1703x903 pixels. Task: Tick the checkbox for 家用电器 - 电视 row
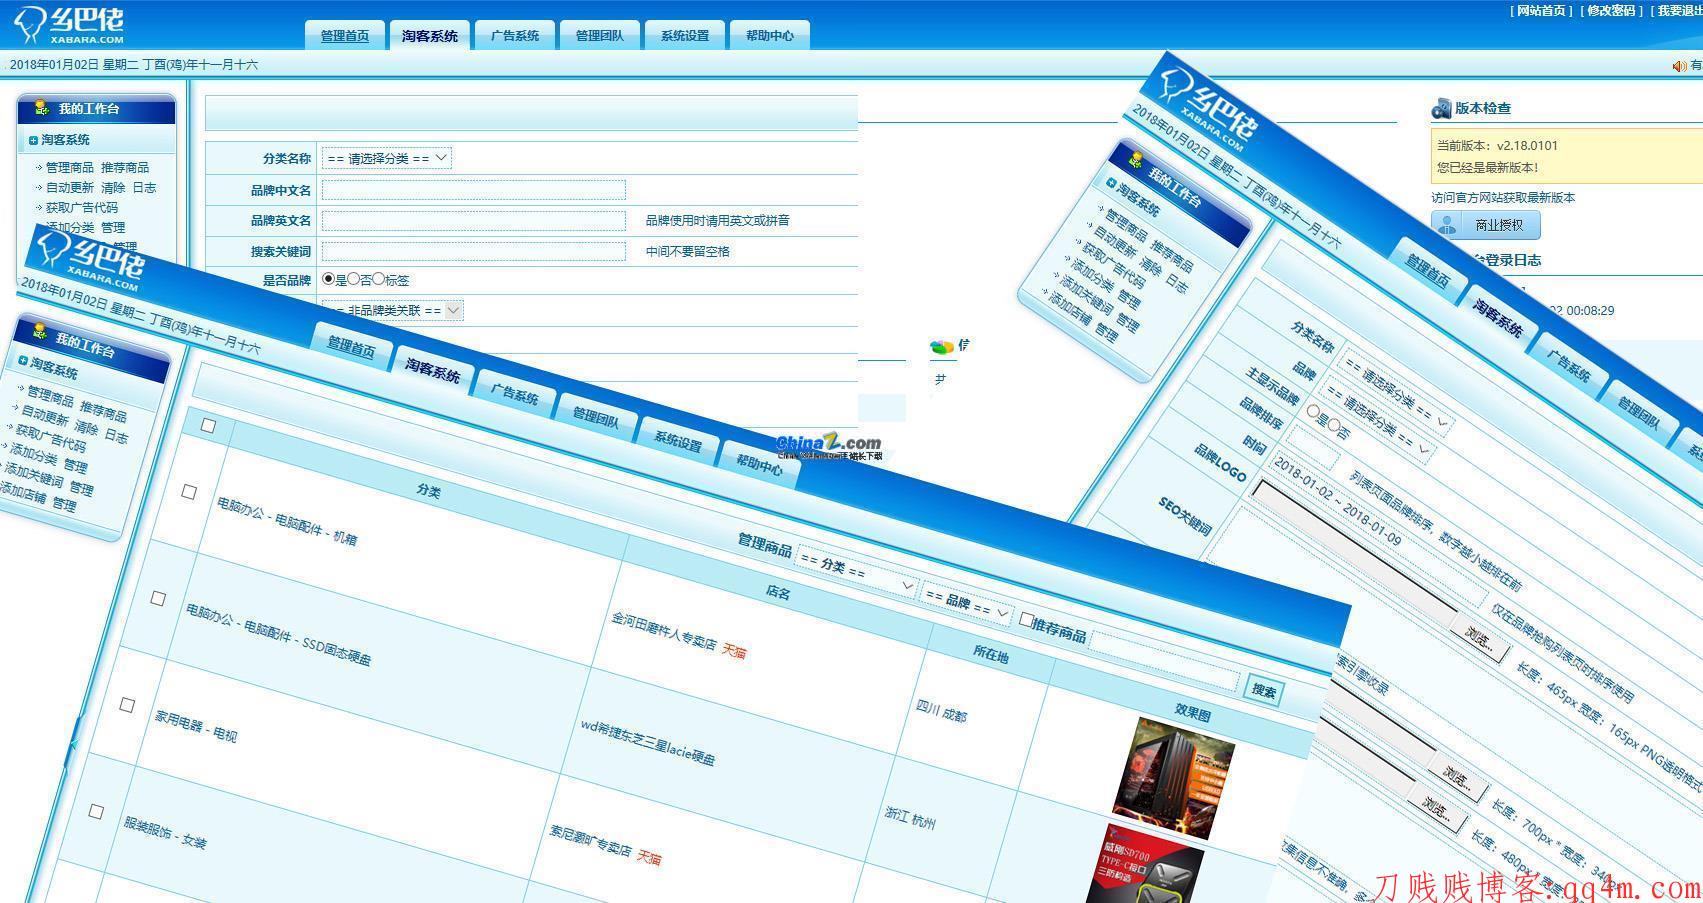[x=127, y=705]
